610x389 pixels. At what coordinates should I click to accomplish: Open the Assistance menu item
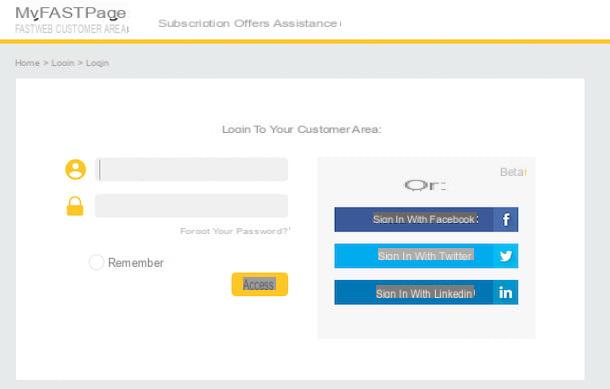(x=305, y=23)
